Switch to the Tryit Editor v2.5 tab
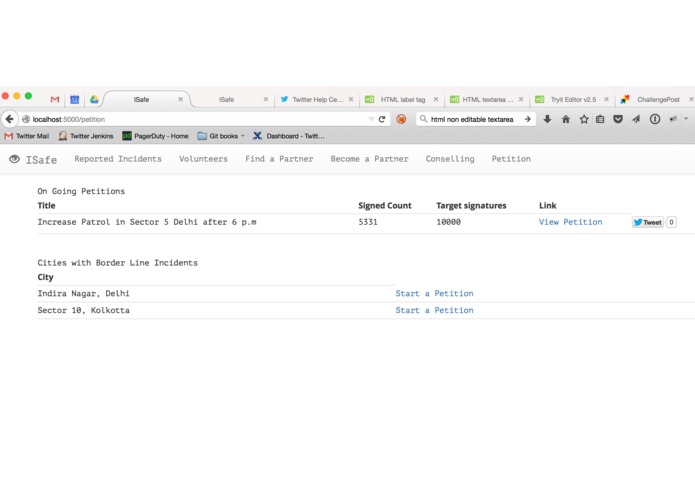 click(573, 100)
